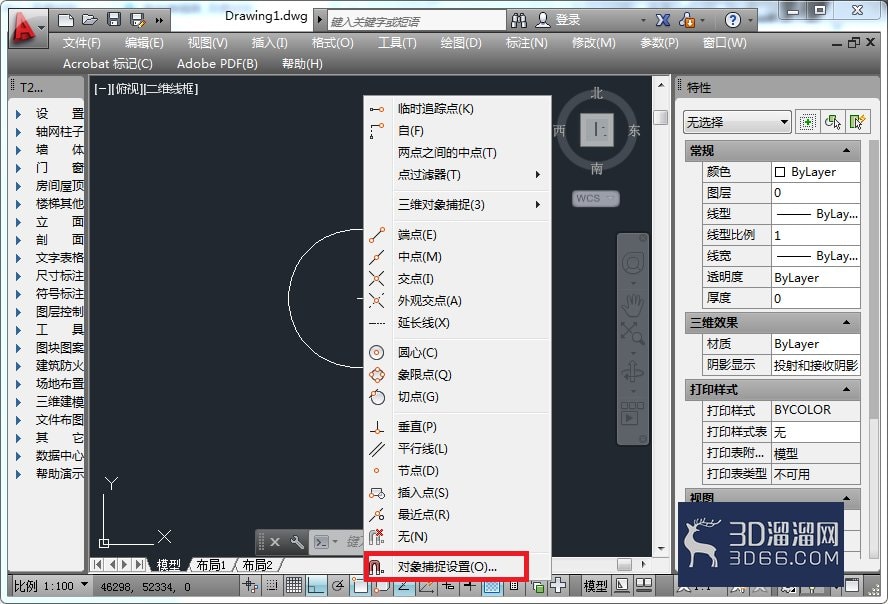Select 对象捕捉设置(O)... menu entry
The image size is (888, 604).
coord(447,567)
